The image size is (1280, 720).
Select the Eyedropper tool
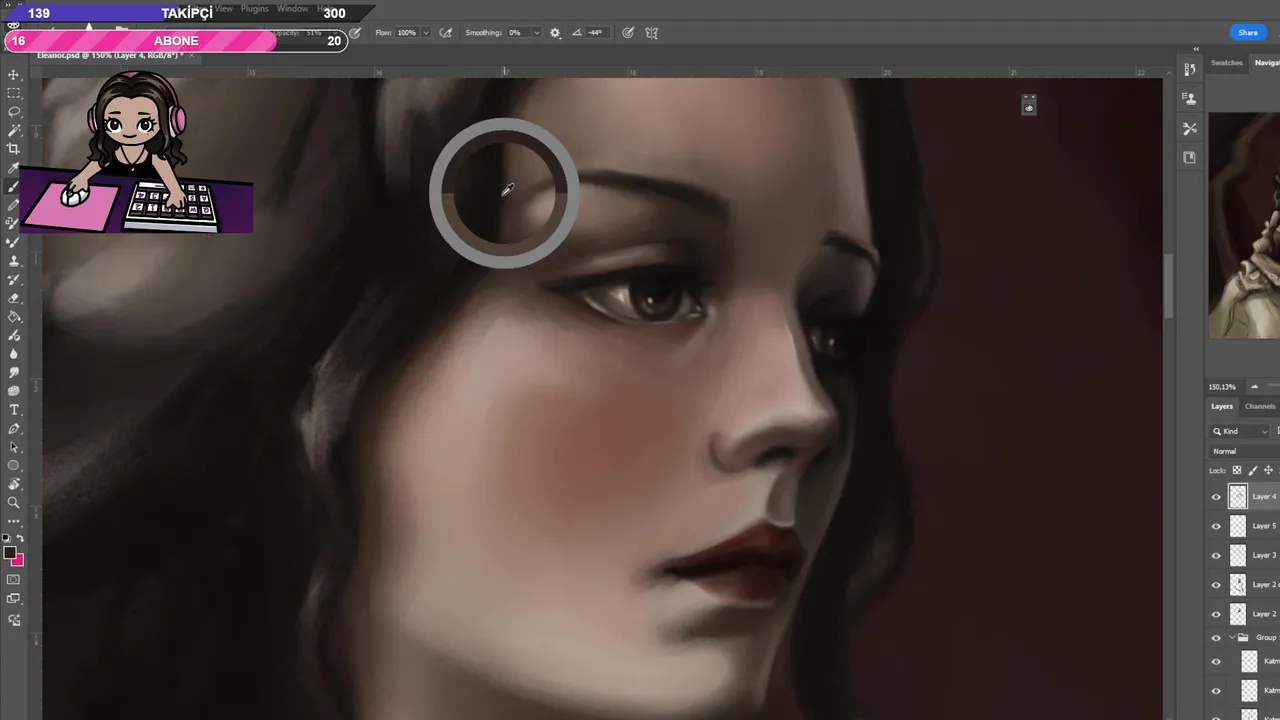click(x=14, y=168)
